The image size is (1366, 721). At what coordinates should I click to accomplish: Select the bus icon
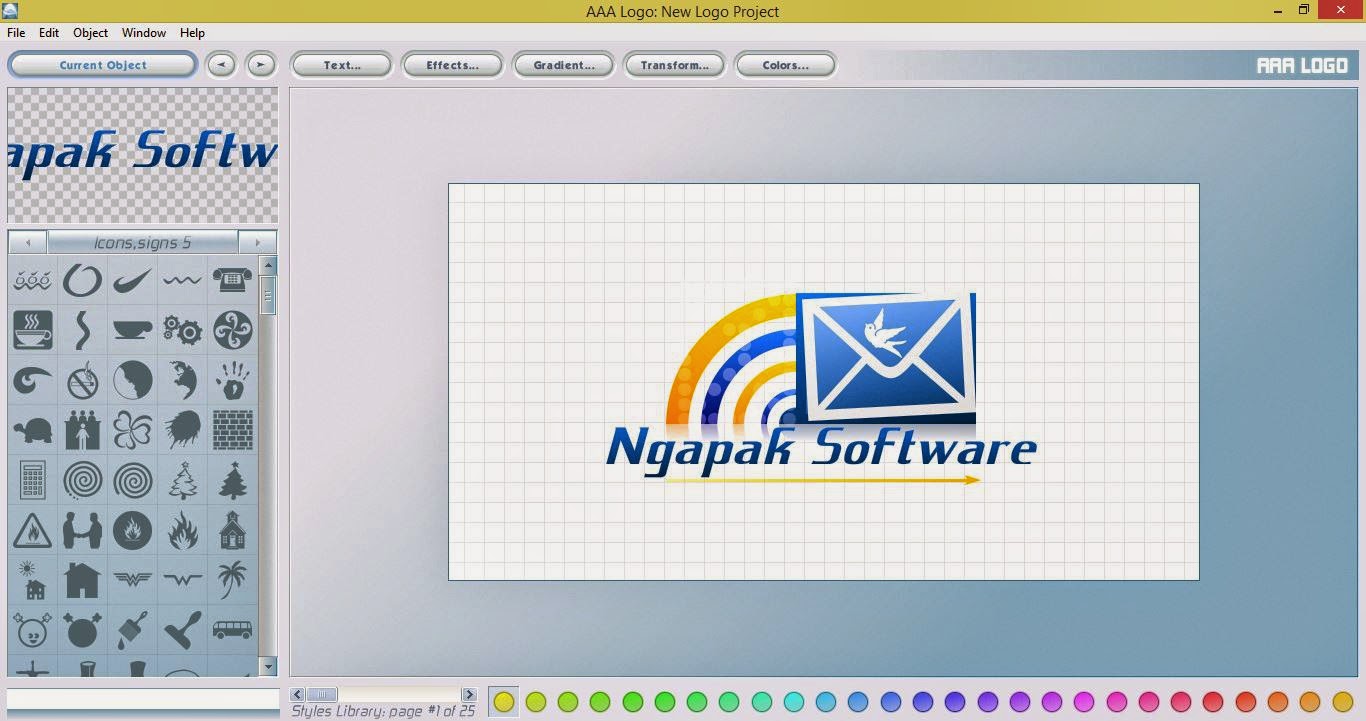(x=232, y=630)
